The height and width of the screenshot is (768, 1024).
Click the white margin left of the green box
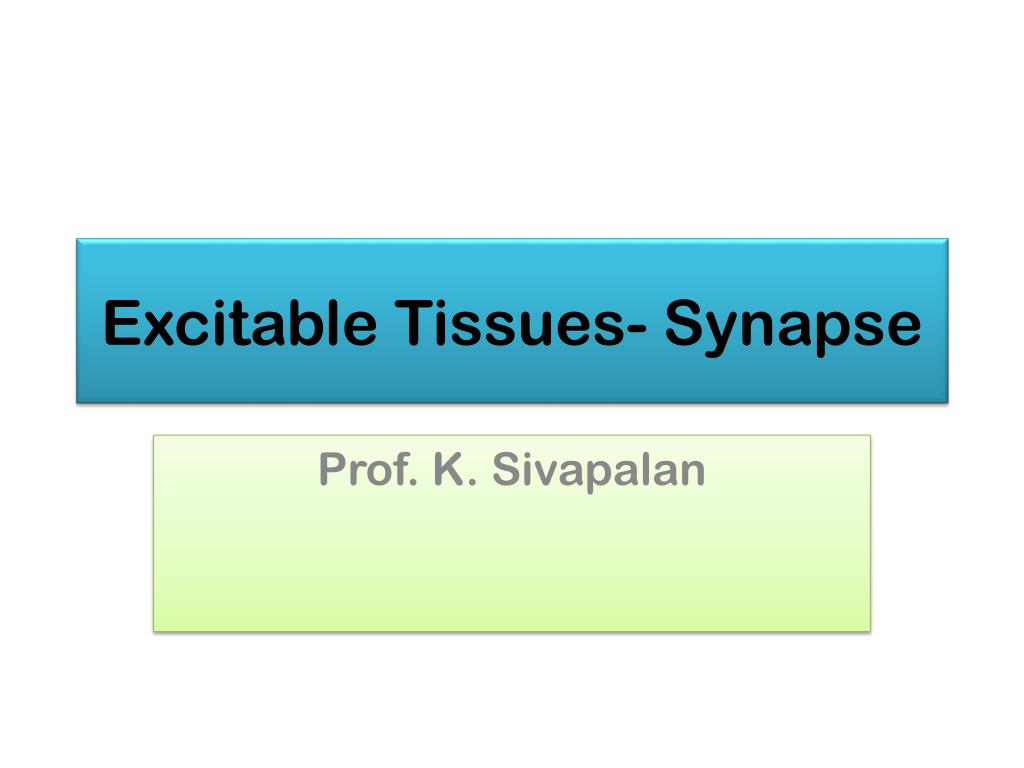tap(76, 533)
